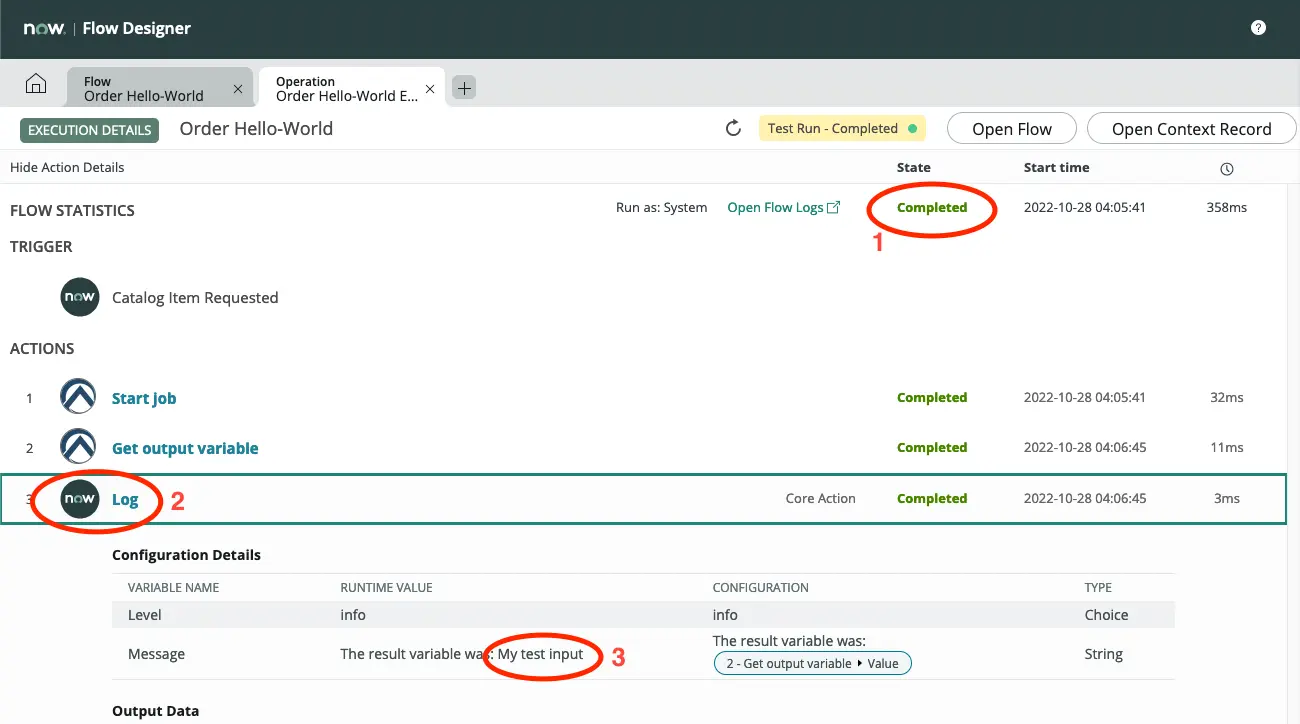
Task: Click the Get output variable action icon
Action: click(x=79, y=448)
